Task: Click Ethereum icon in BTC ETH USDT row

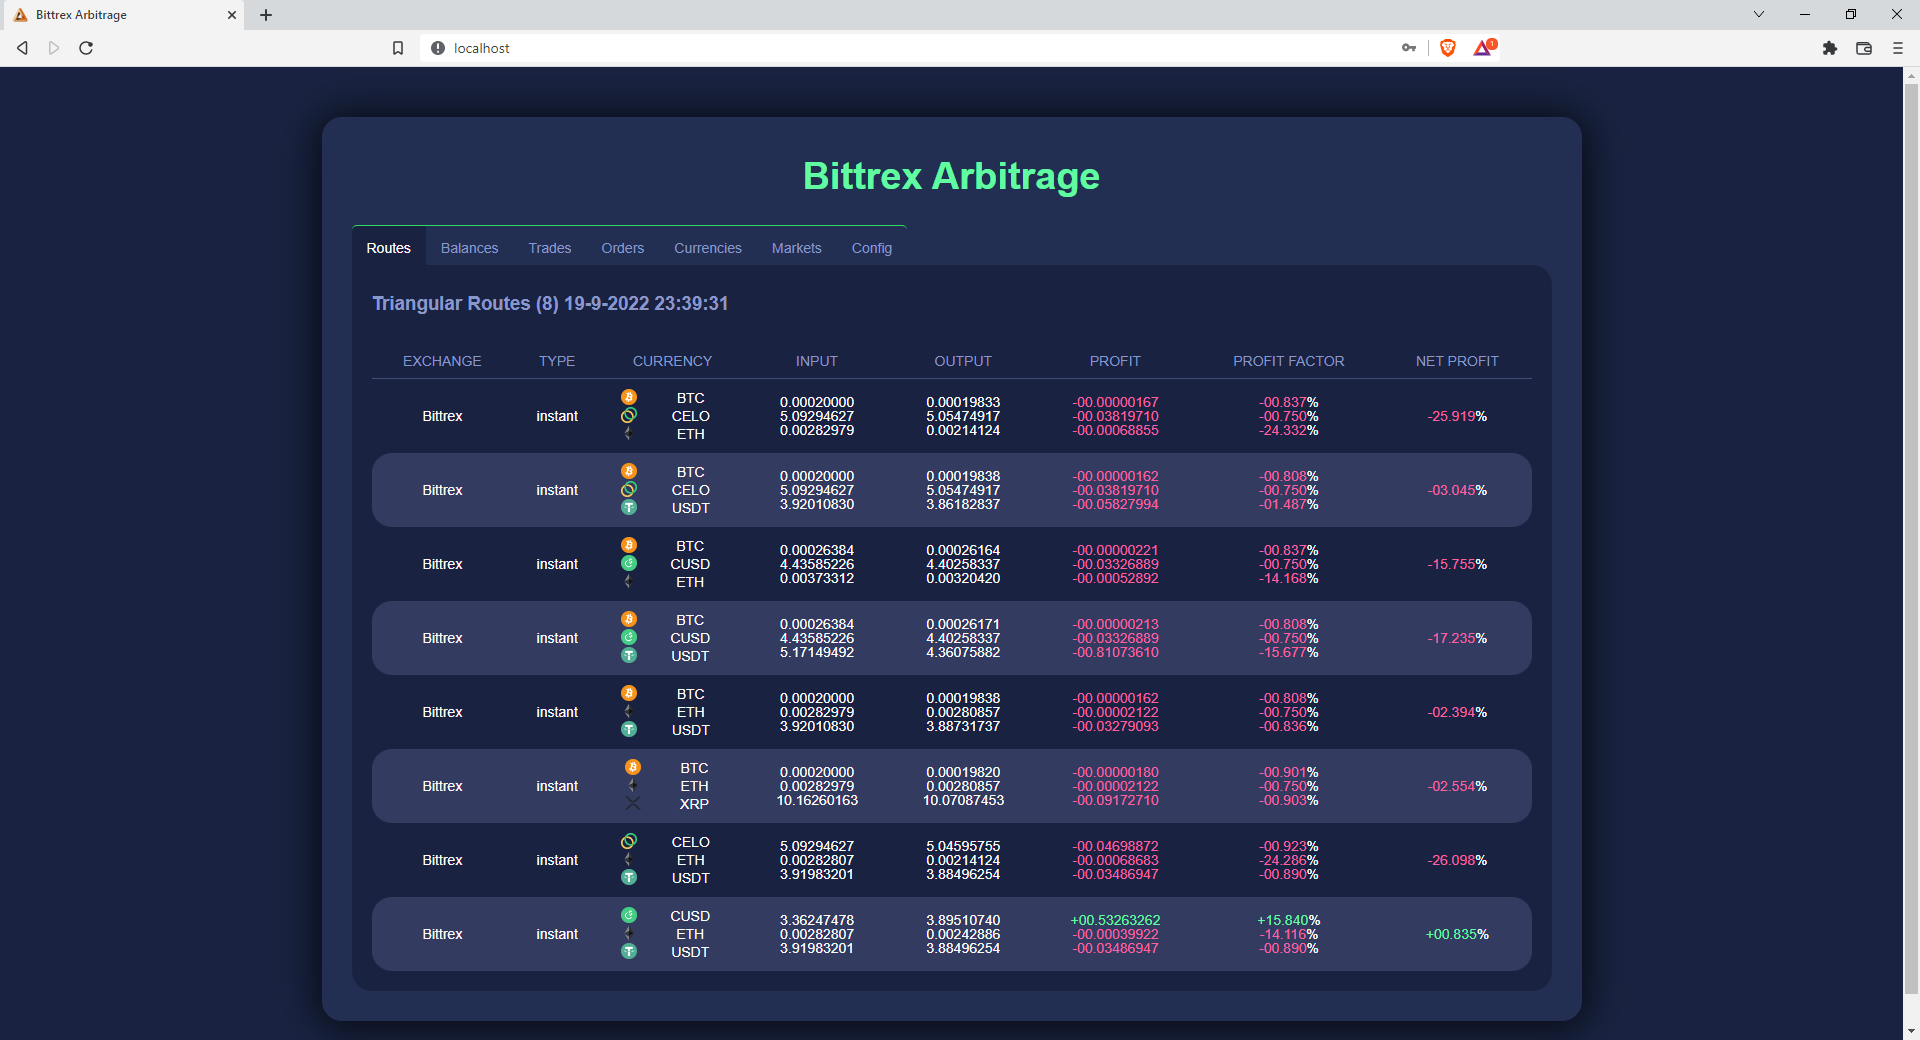Action: (629, 711)
